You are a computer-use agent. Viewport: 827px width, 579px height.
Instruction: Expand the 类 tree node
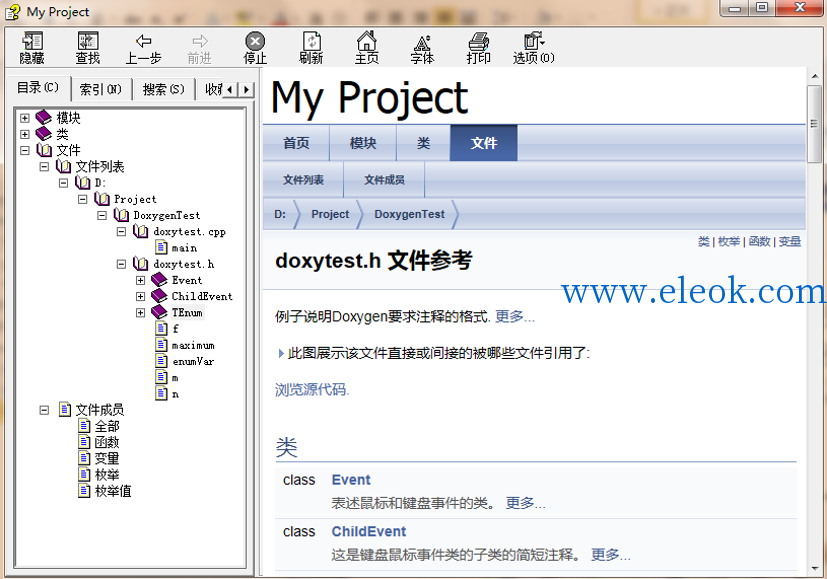coord(25,134)
